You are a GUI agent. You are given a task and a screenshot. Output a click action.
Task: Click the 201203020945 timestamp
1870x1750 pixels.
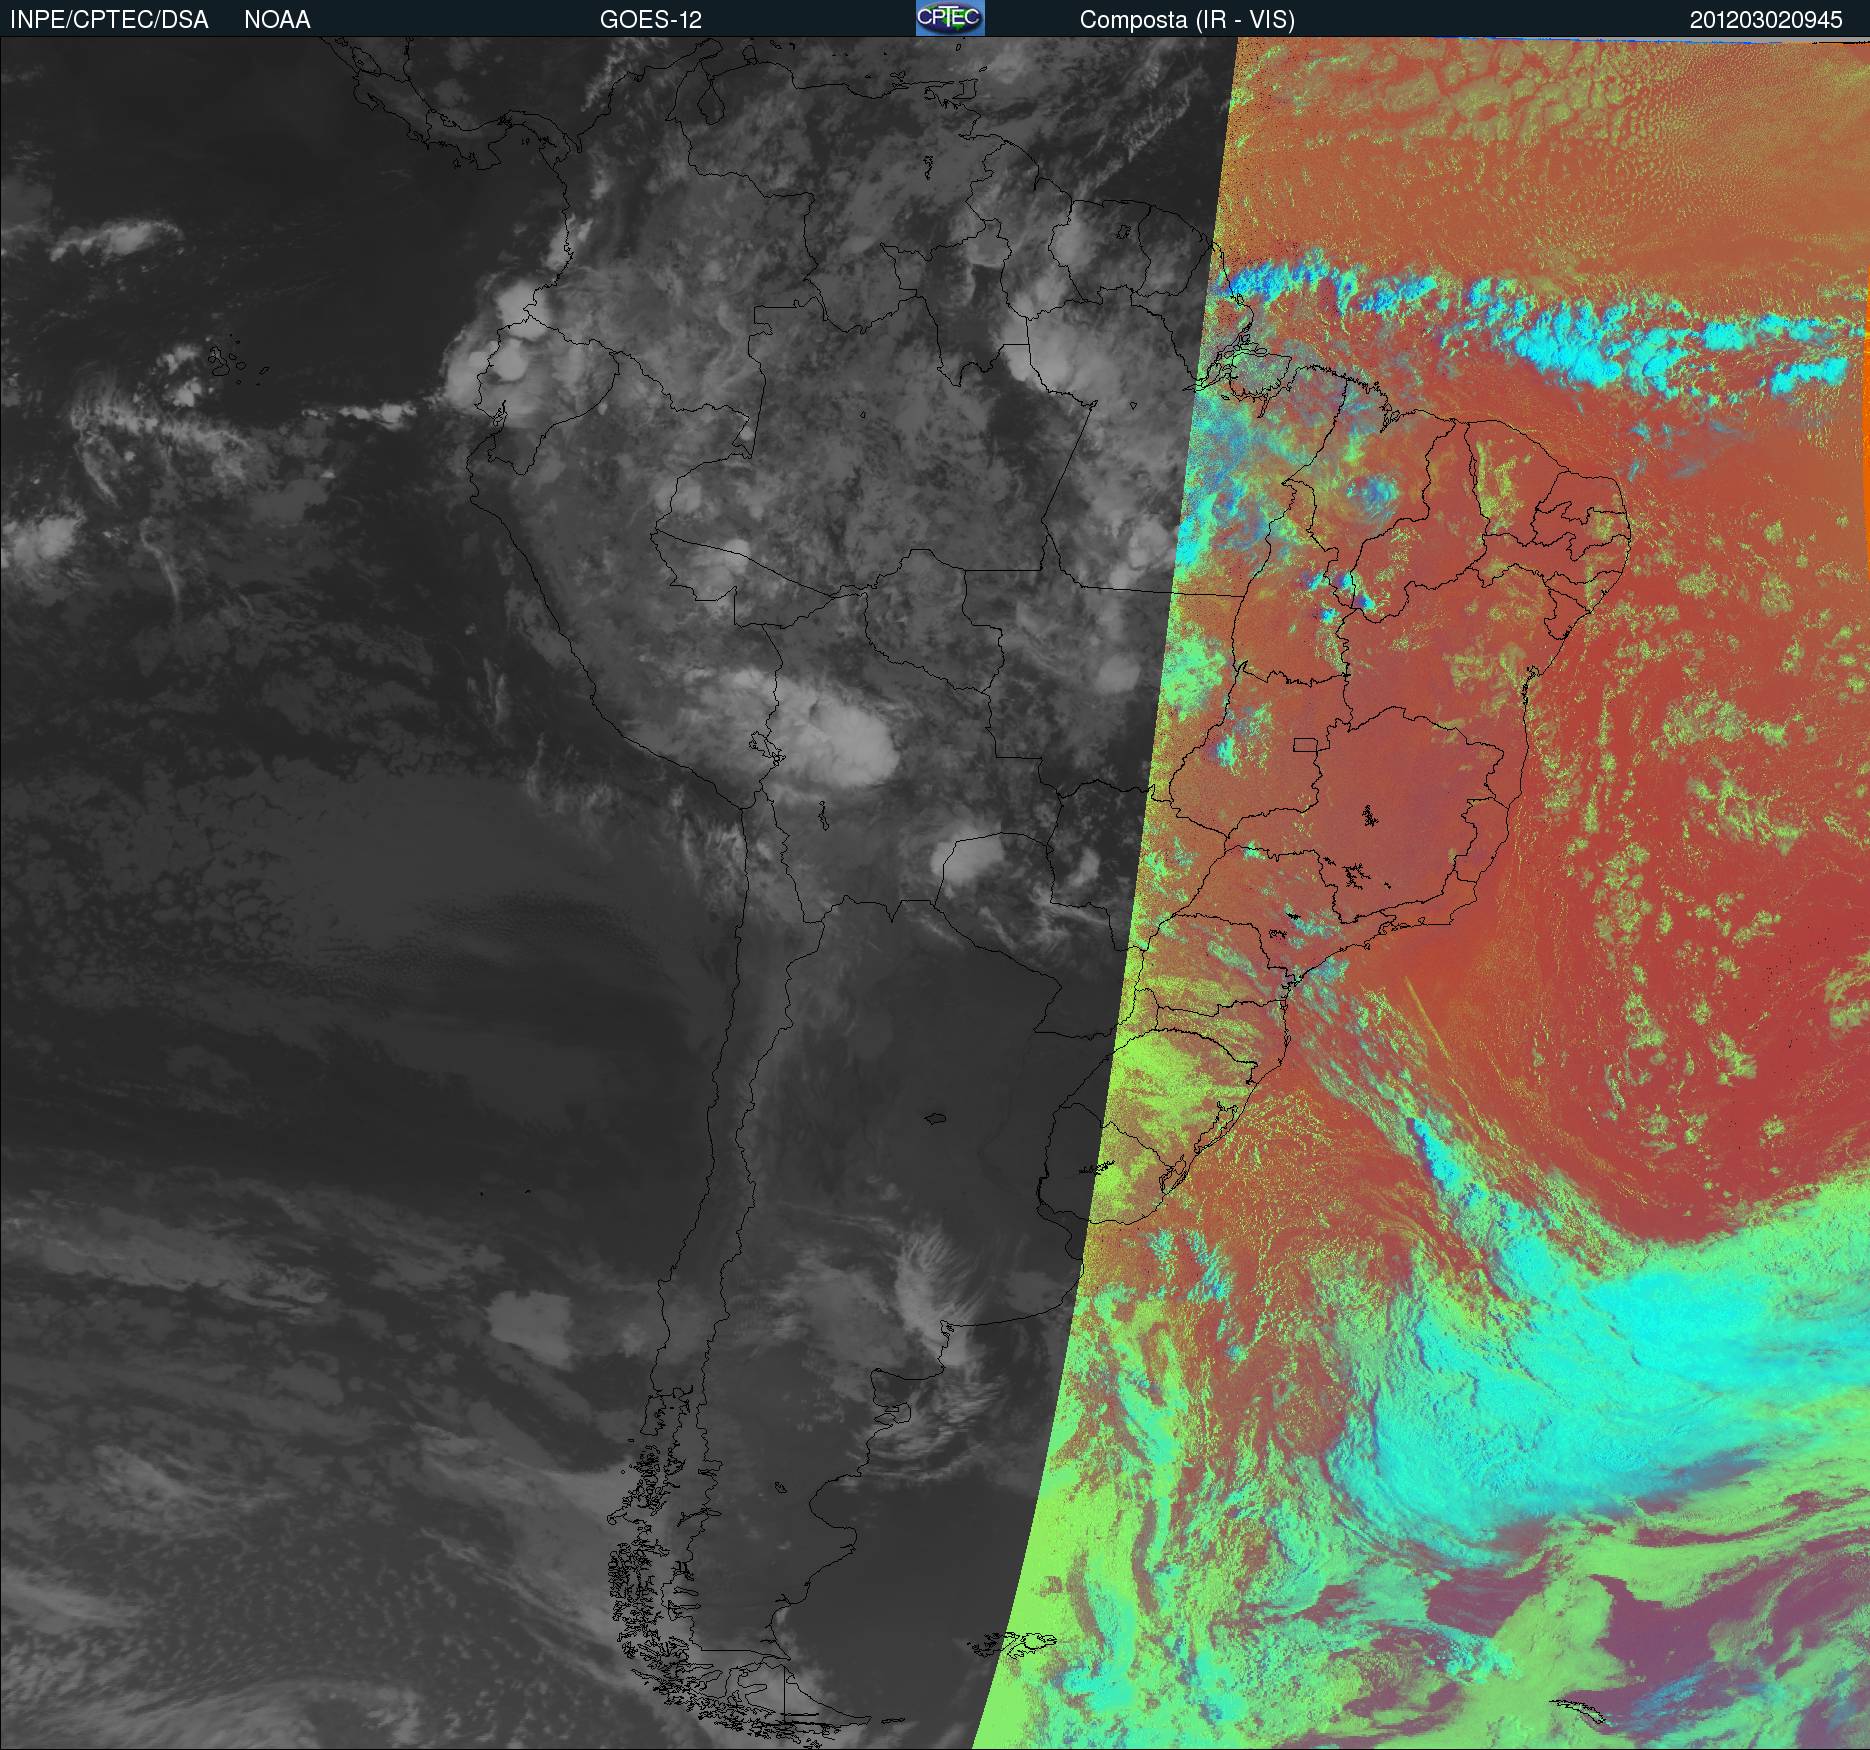[1766, 20]
